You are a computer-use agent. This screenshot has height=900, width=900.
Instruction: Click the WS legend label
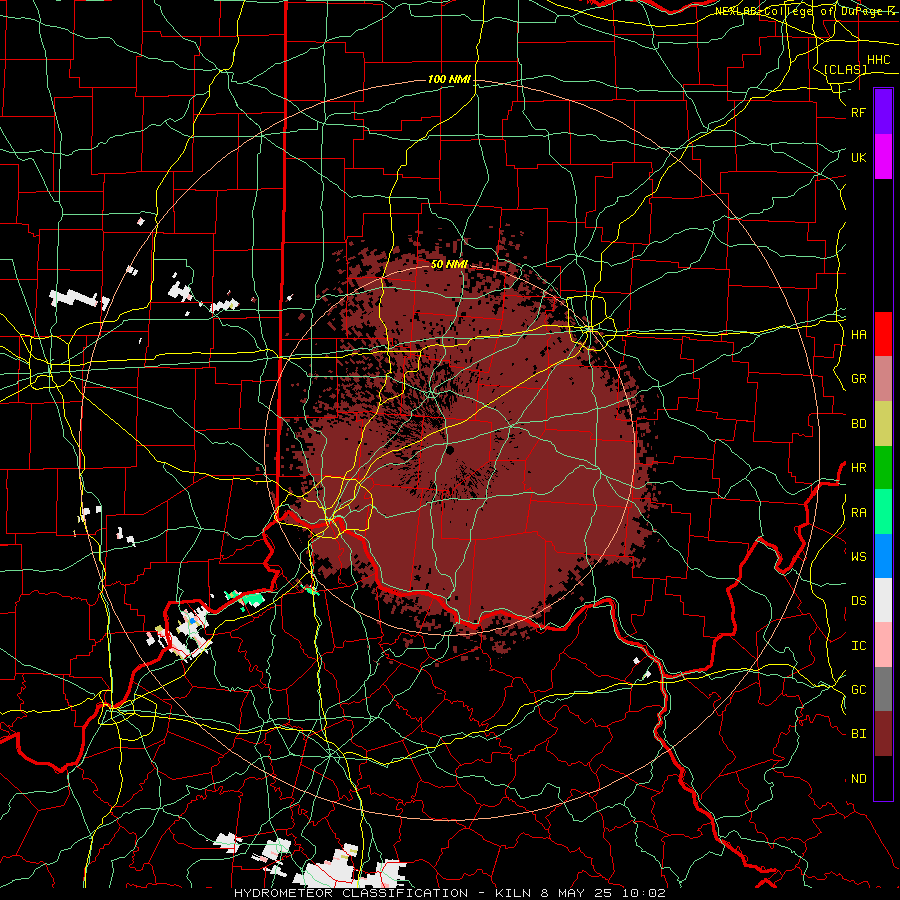click(858, 557)
